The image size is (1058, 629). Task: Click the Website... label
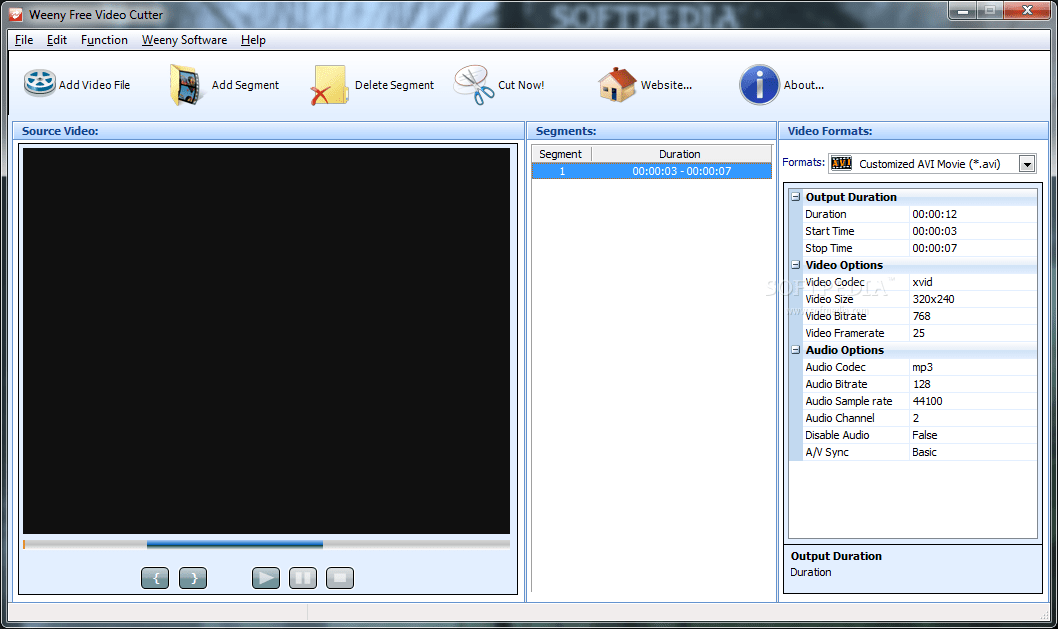pos(666,85)
